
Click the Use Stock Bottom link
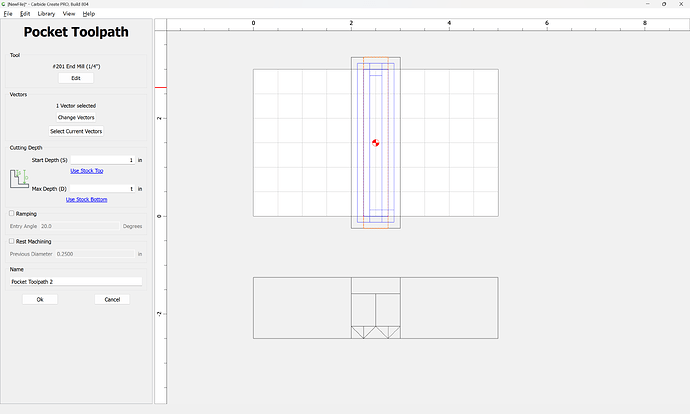pos(86,199)
